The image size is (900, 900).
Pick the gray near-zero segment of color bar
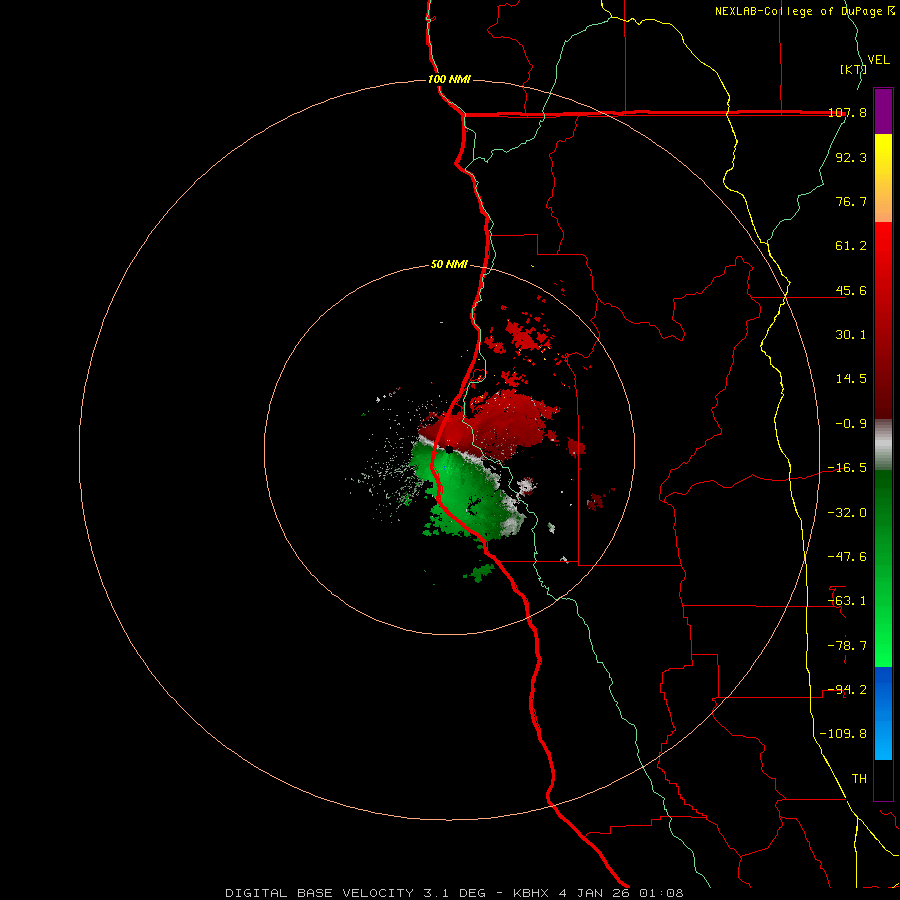(883, 445)
